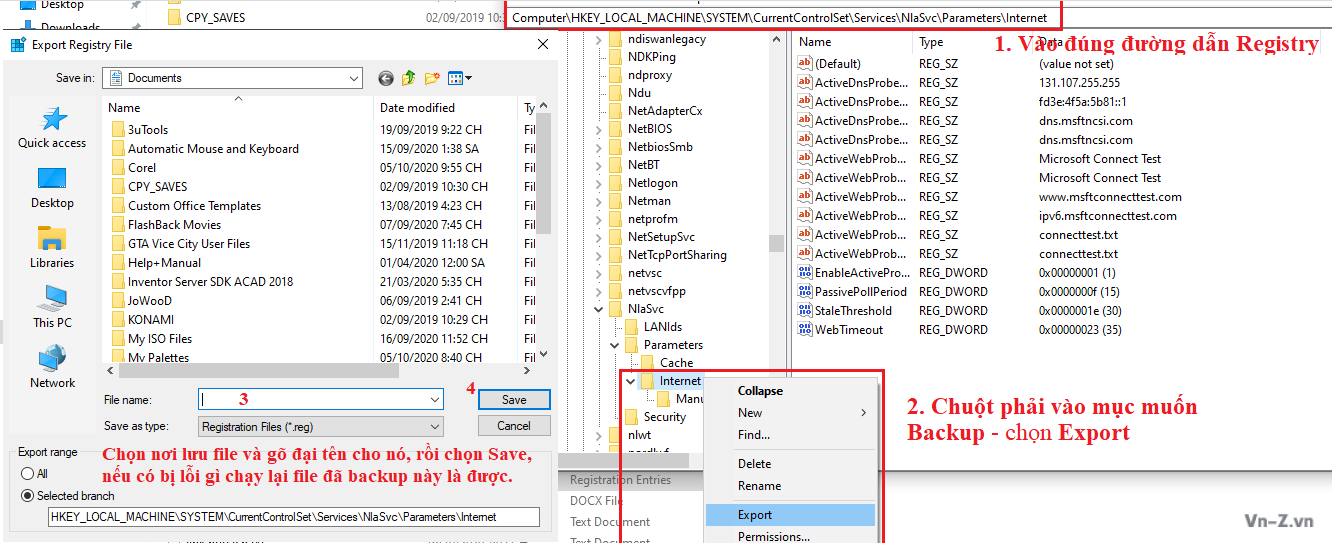Select the Corel folder icon

pyautogui.click(x=117, y=168)
